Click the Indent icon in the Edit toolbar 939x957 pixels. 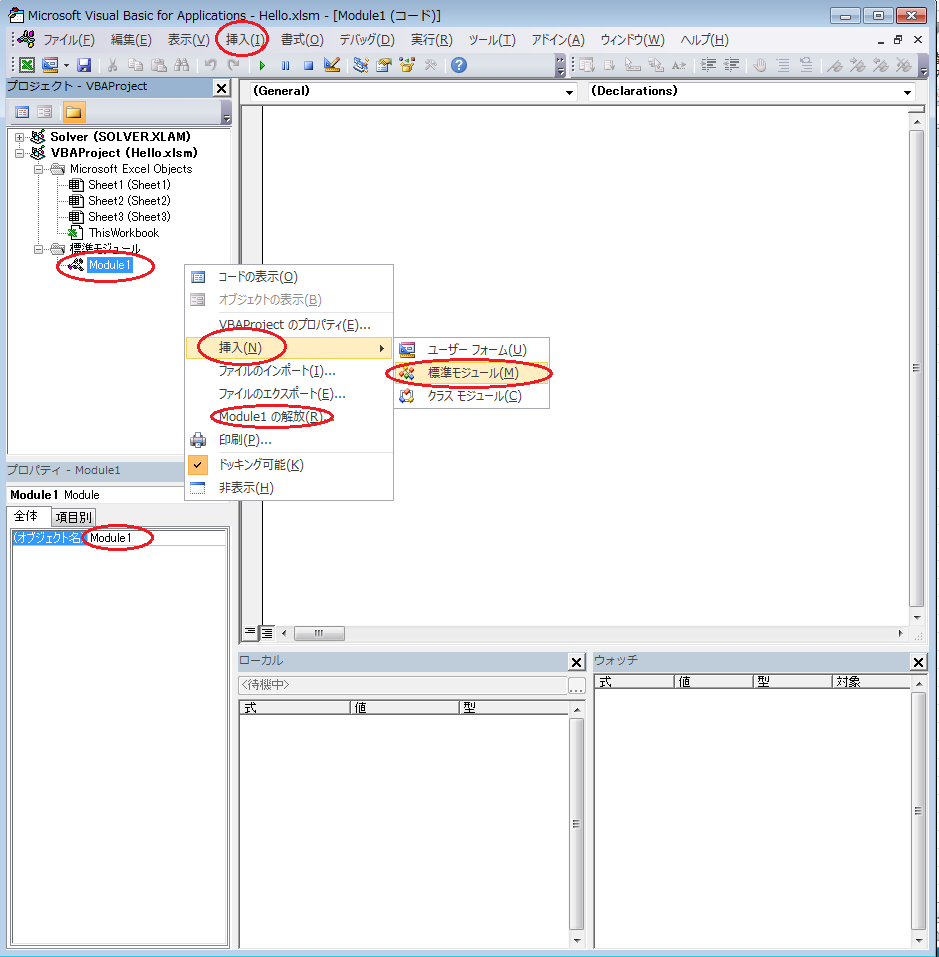coord(708,65)
